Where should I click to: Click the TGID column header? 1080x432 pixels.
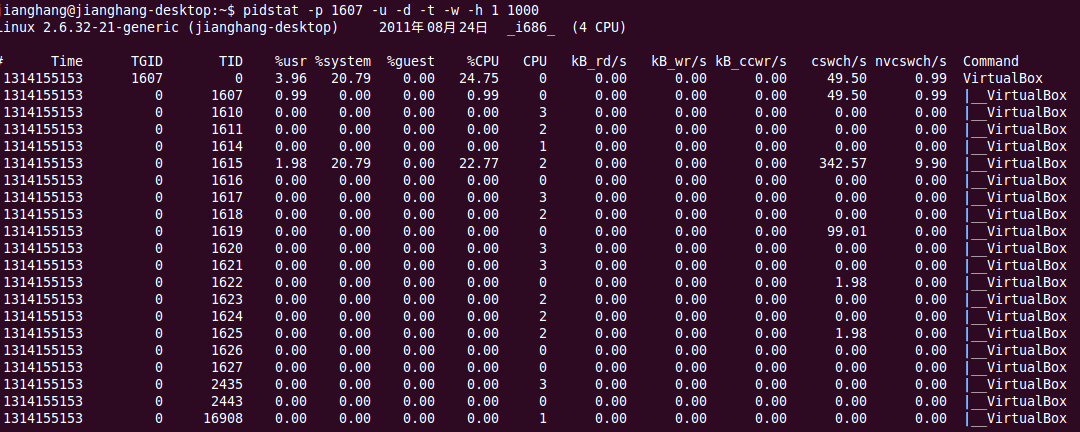[x=147, y=61]
